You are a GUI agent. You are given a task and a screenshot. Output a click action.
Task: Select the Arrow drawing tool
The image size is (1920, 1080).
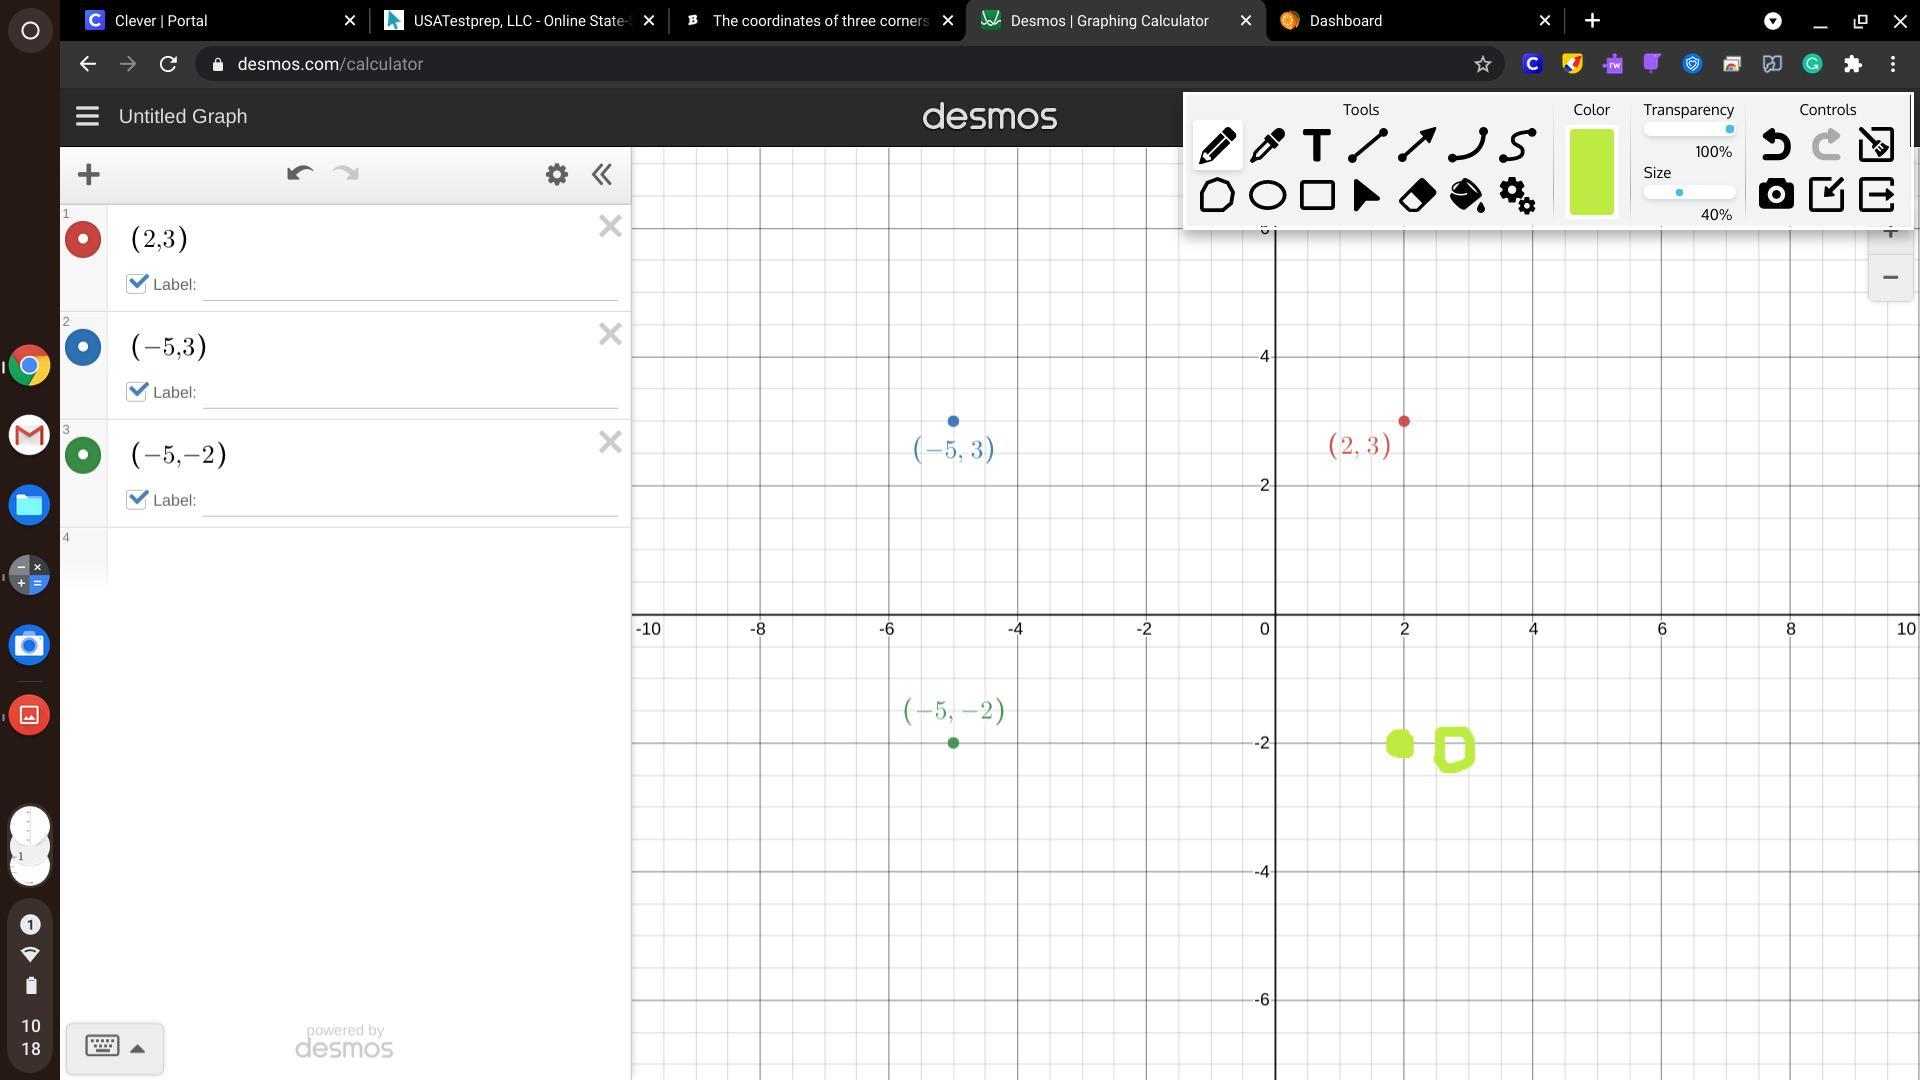(x=1416, y=146)
